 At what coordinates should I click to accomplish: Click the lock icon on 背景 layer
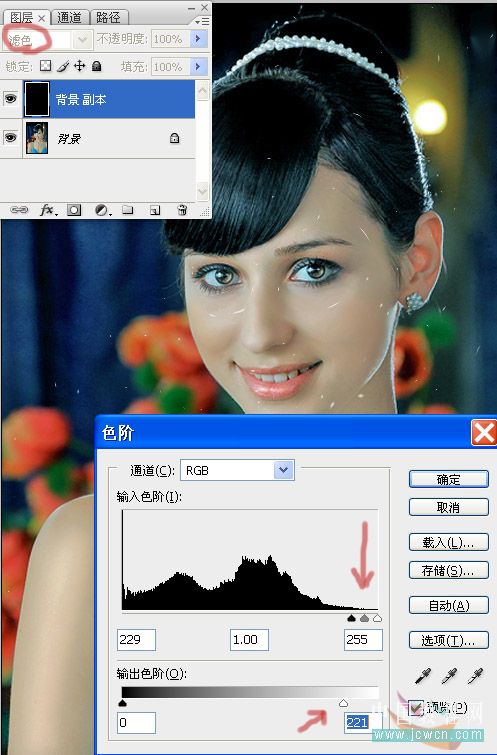(x=174, y=139)
